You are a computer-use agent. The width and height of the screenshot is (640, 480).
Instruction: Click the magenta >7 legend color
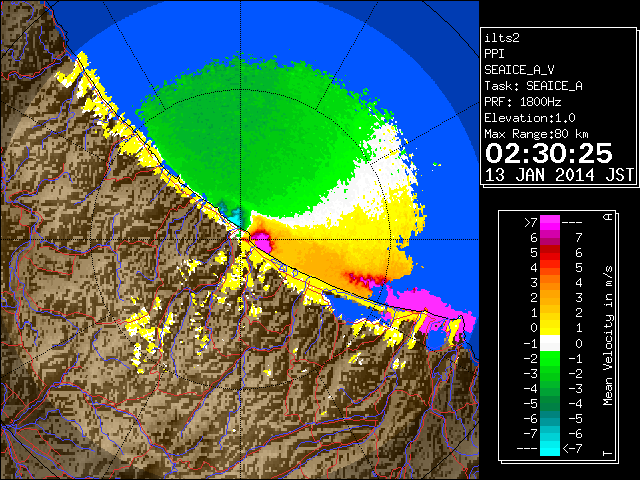coord(550,222)
